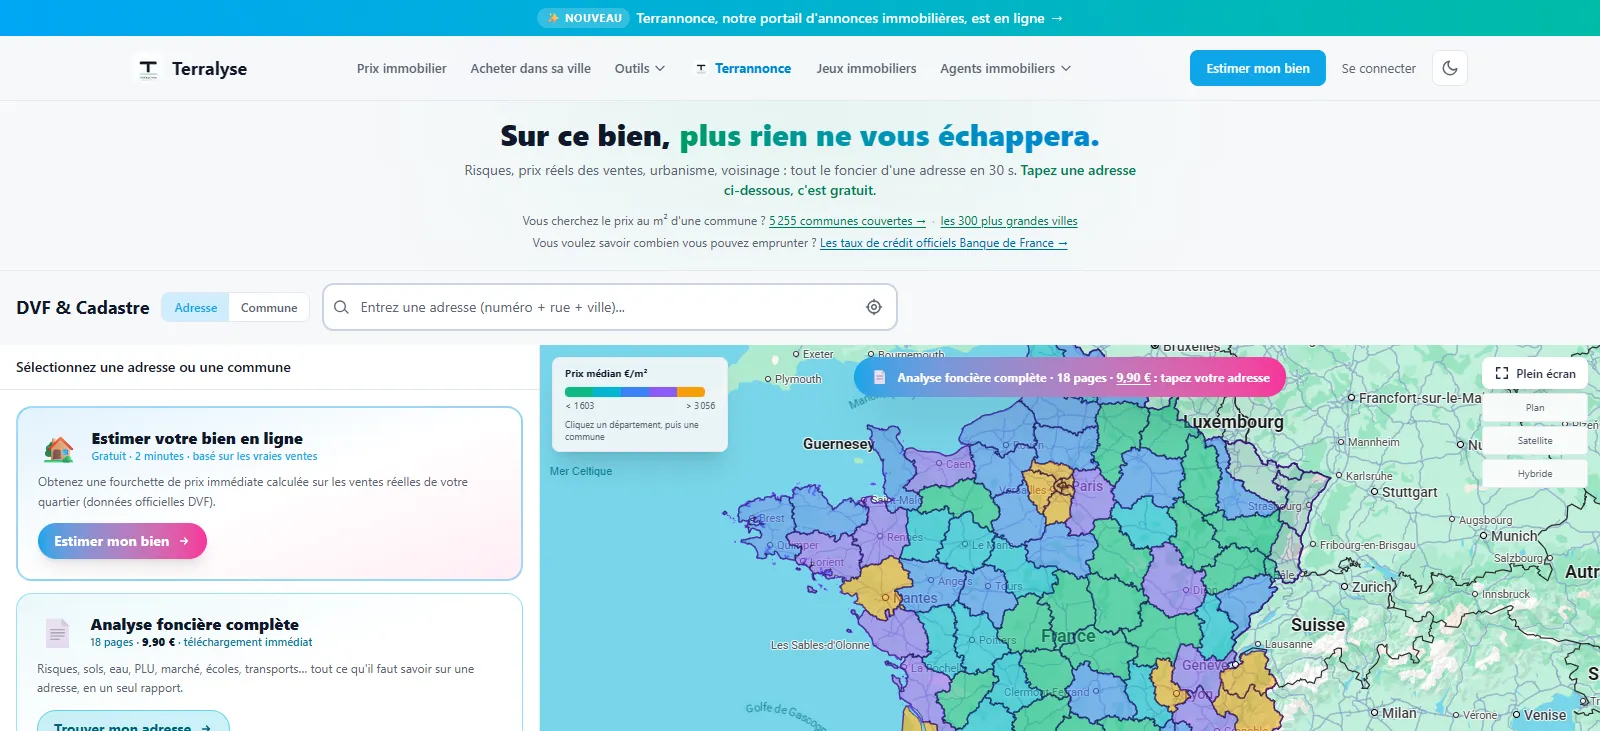This screenshot has height=731, width=1600.
Task: Toggle dark mode moon icon
Action: point(1450,68)
